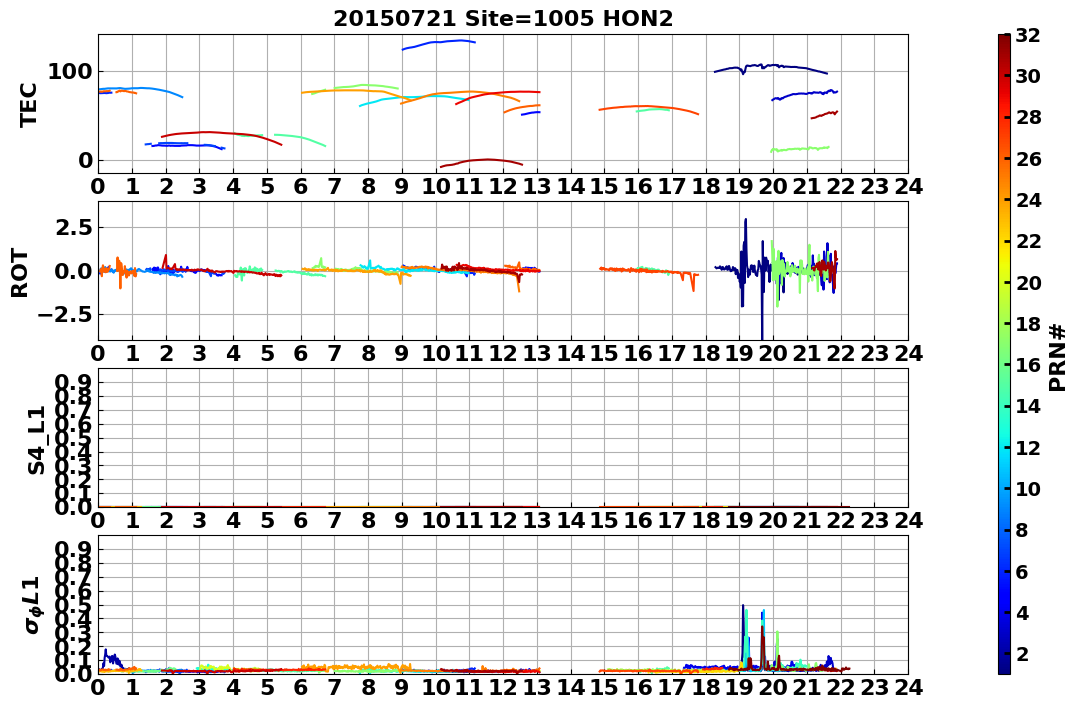
Task: Click the colorbar tick label "22"
Action: [x=1028, y=240]
